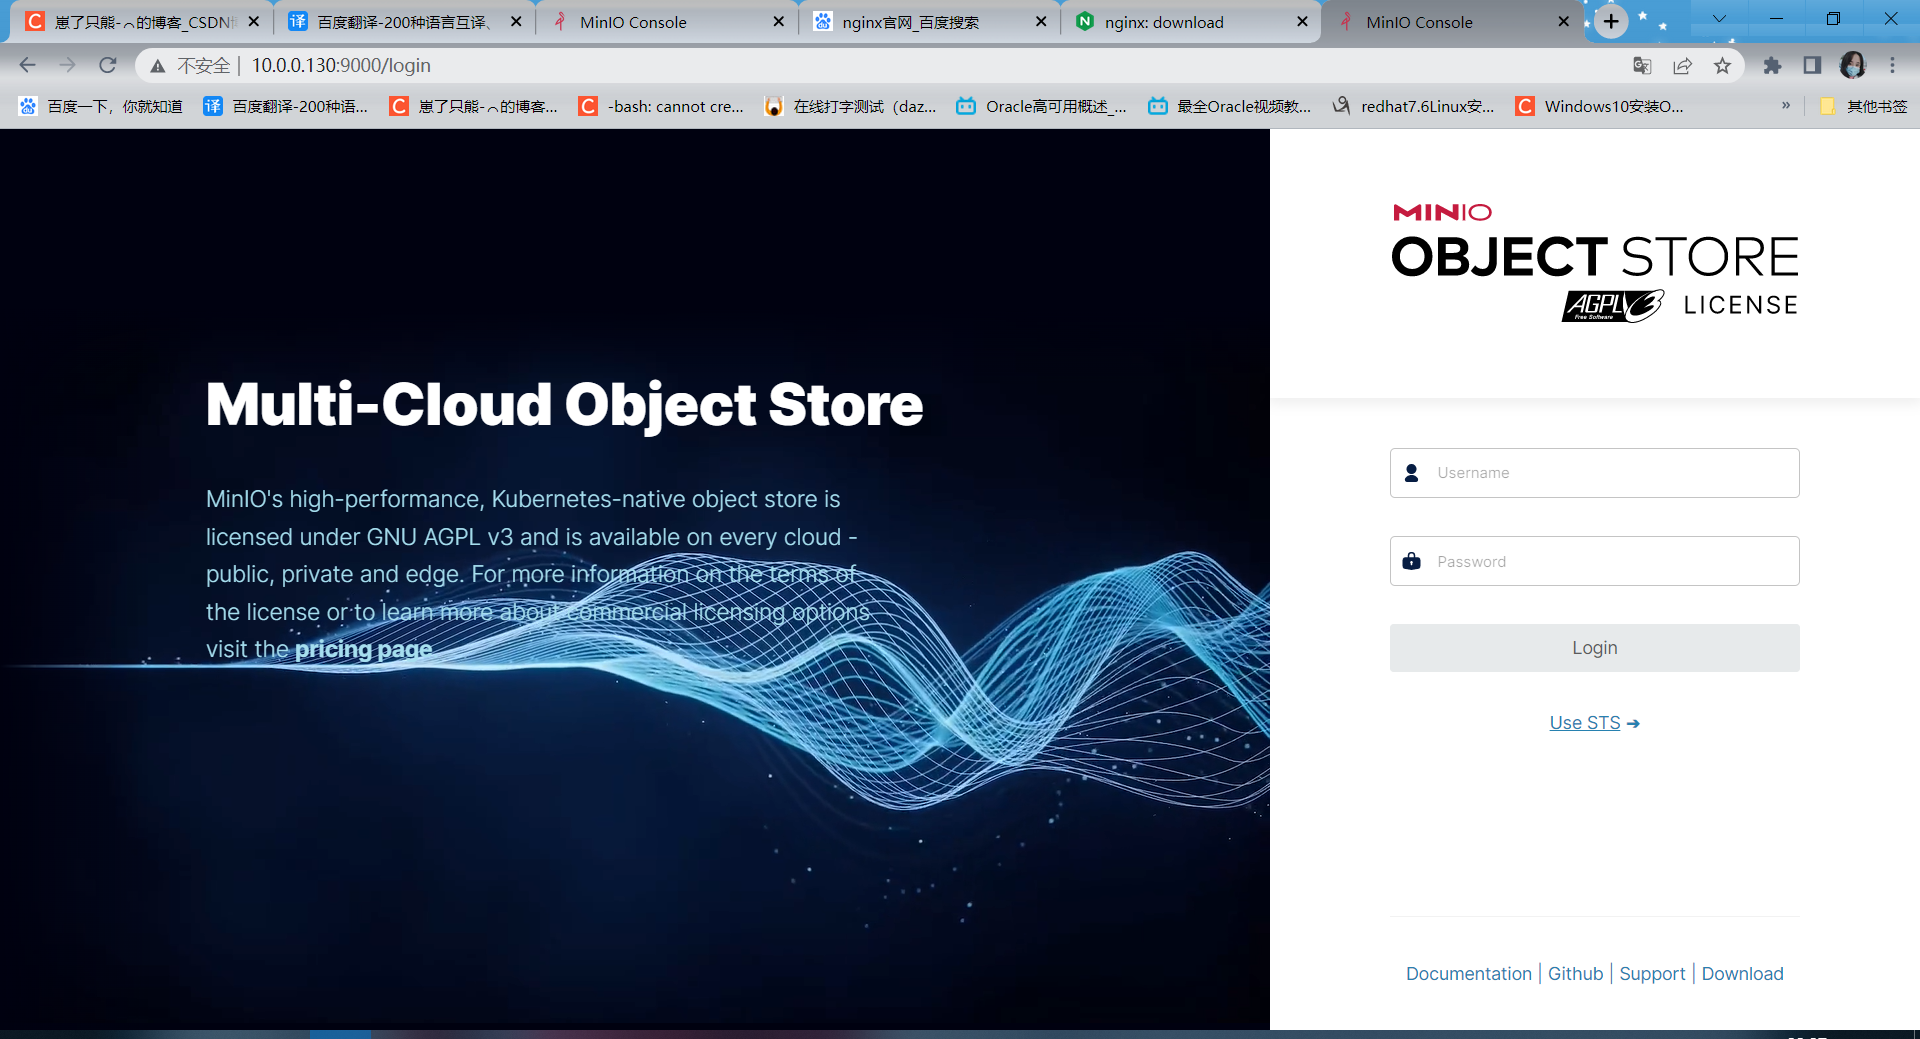Open the redhat7.6Linux bookmark

tap(1414, 106)
